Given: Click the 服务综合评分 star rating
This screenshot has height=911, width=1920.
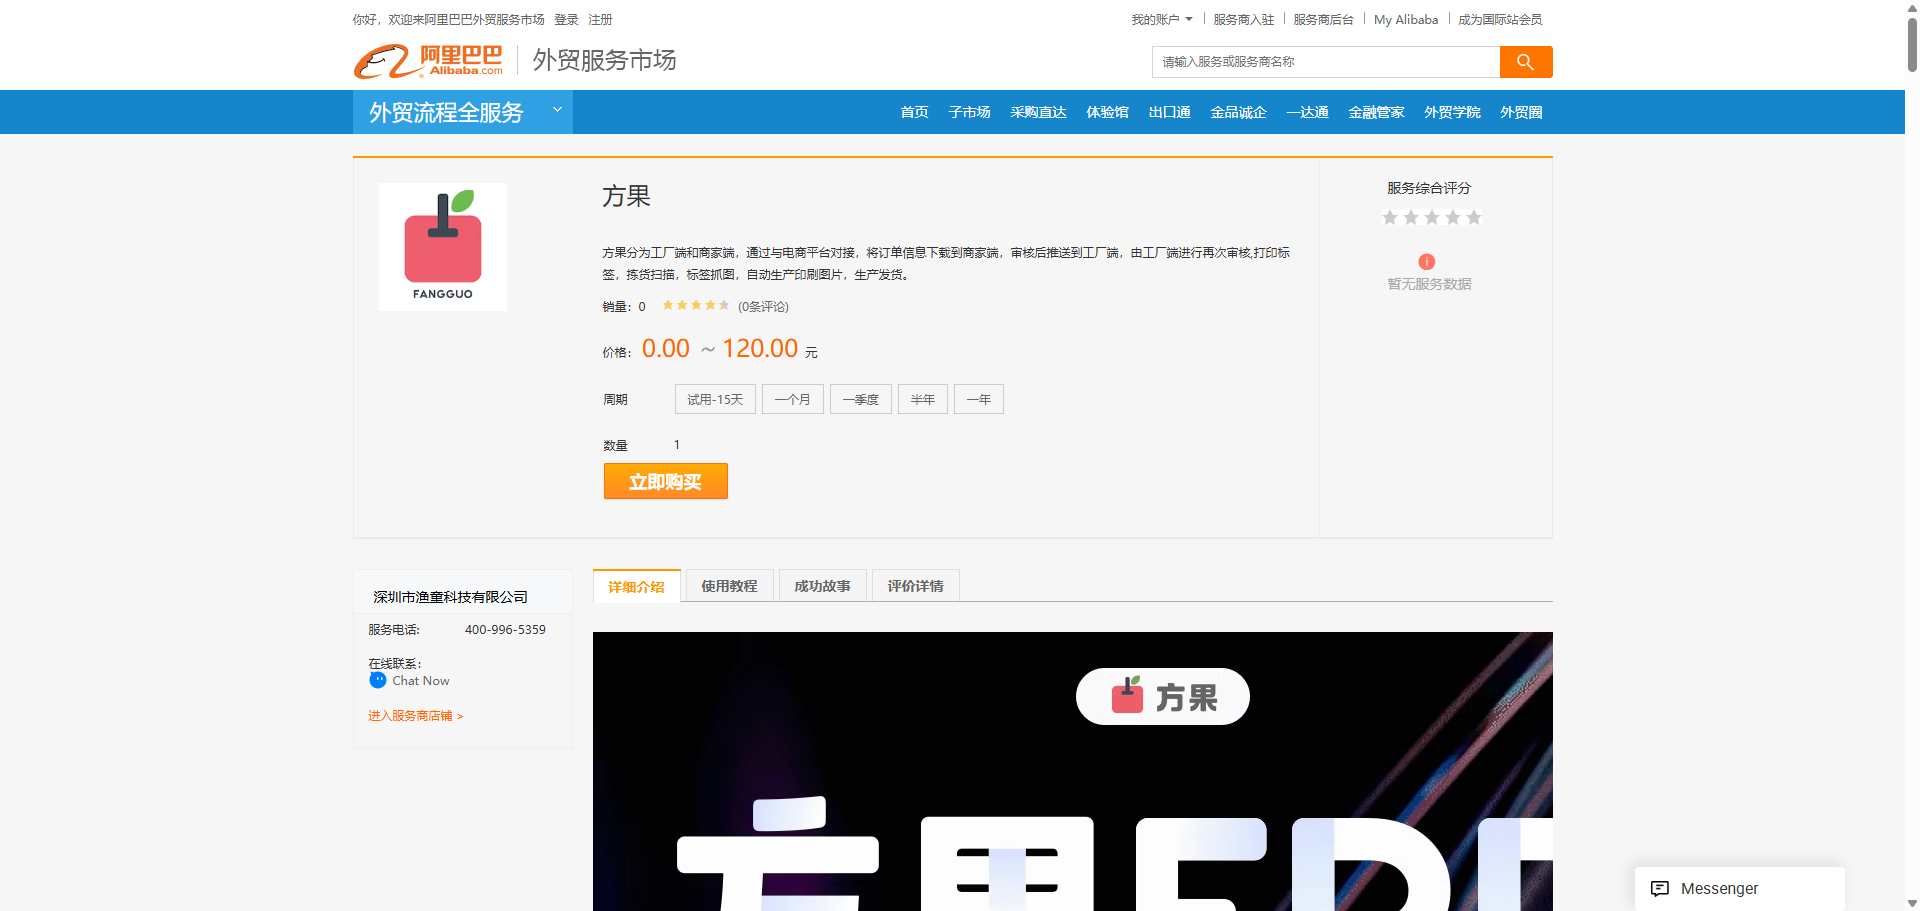Looking at the screenshot, I should [x=1432, y=218].
